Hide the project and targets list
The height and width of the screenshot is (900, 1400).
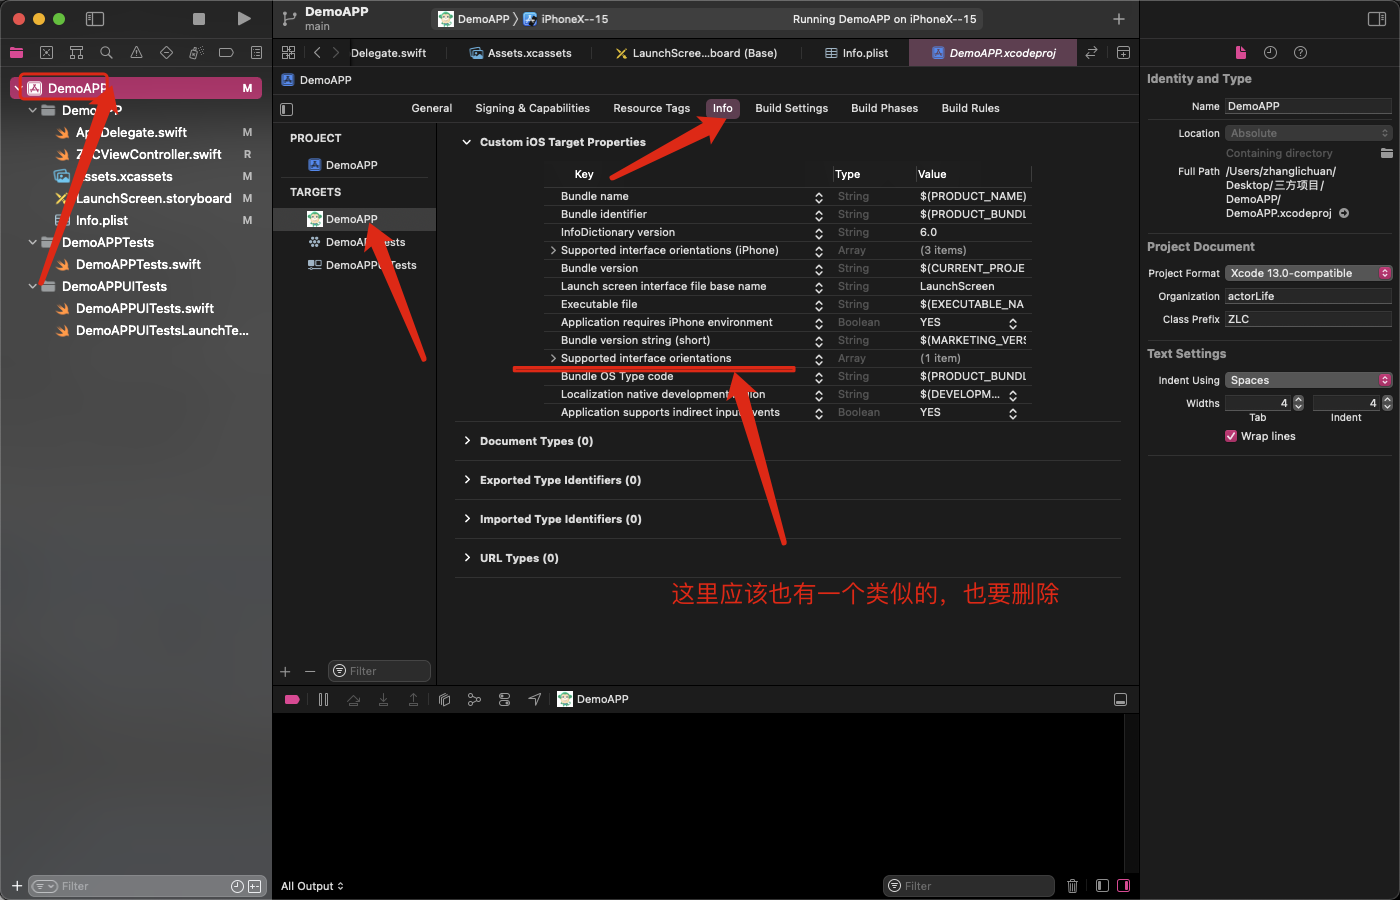pos(287,109)
